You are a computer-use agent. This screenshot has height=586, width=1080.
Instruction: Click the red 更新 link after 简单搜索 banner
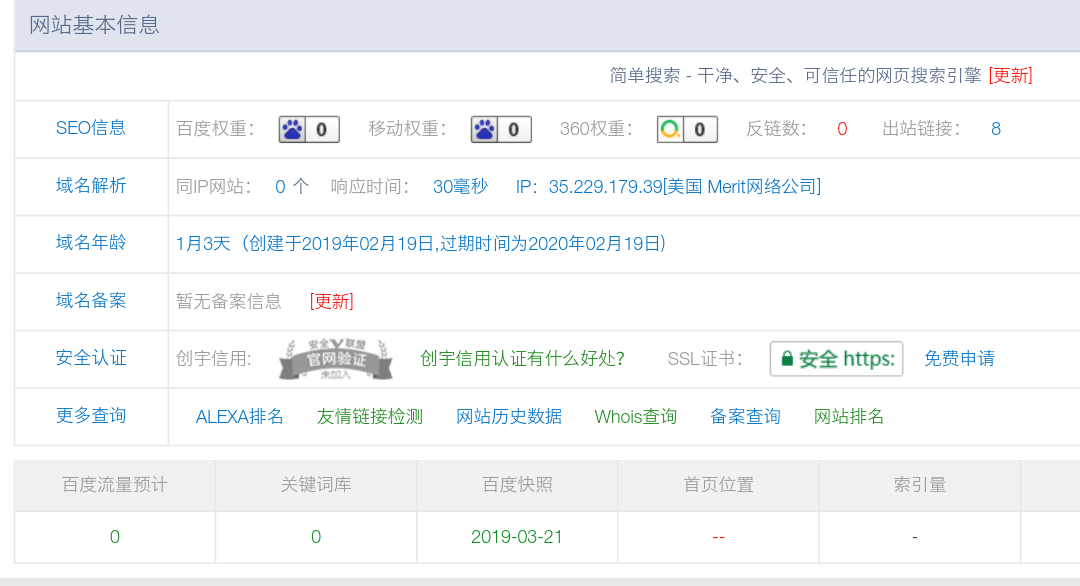[1010, 76]
